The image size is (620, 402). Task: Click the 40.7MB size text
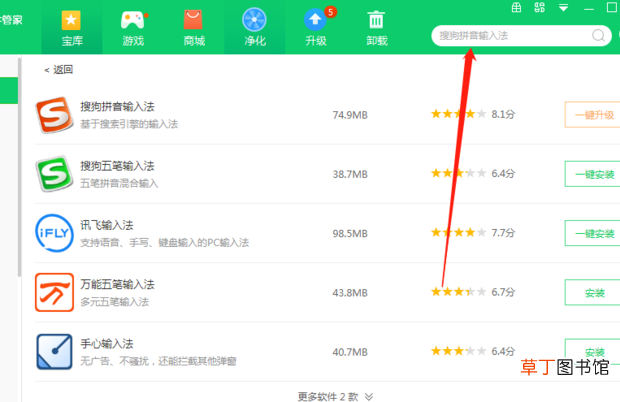(350, 352)
